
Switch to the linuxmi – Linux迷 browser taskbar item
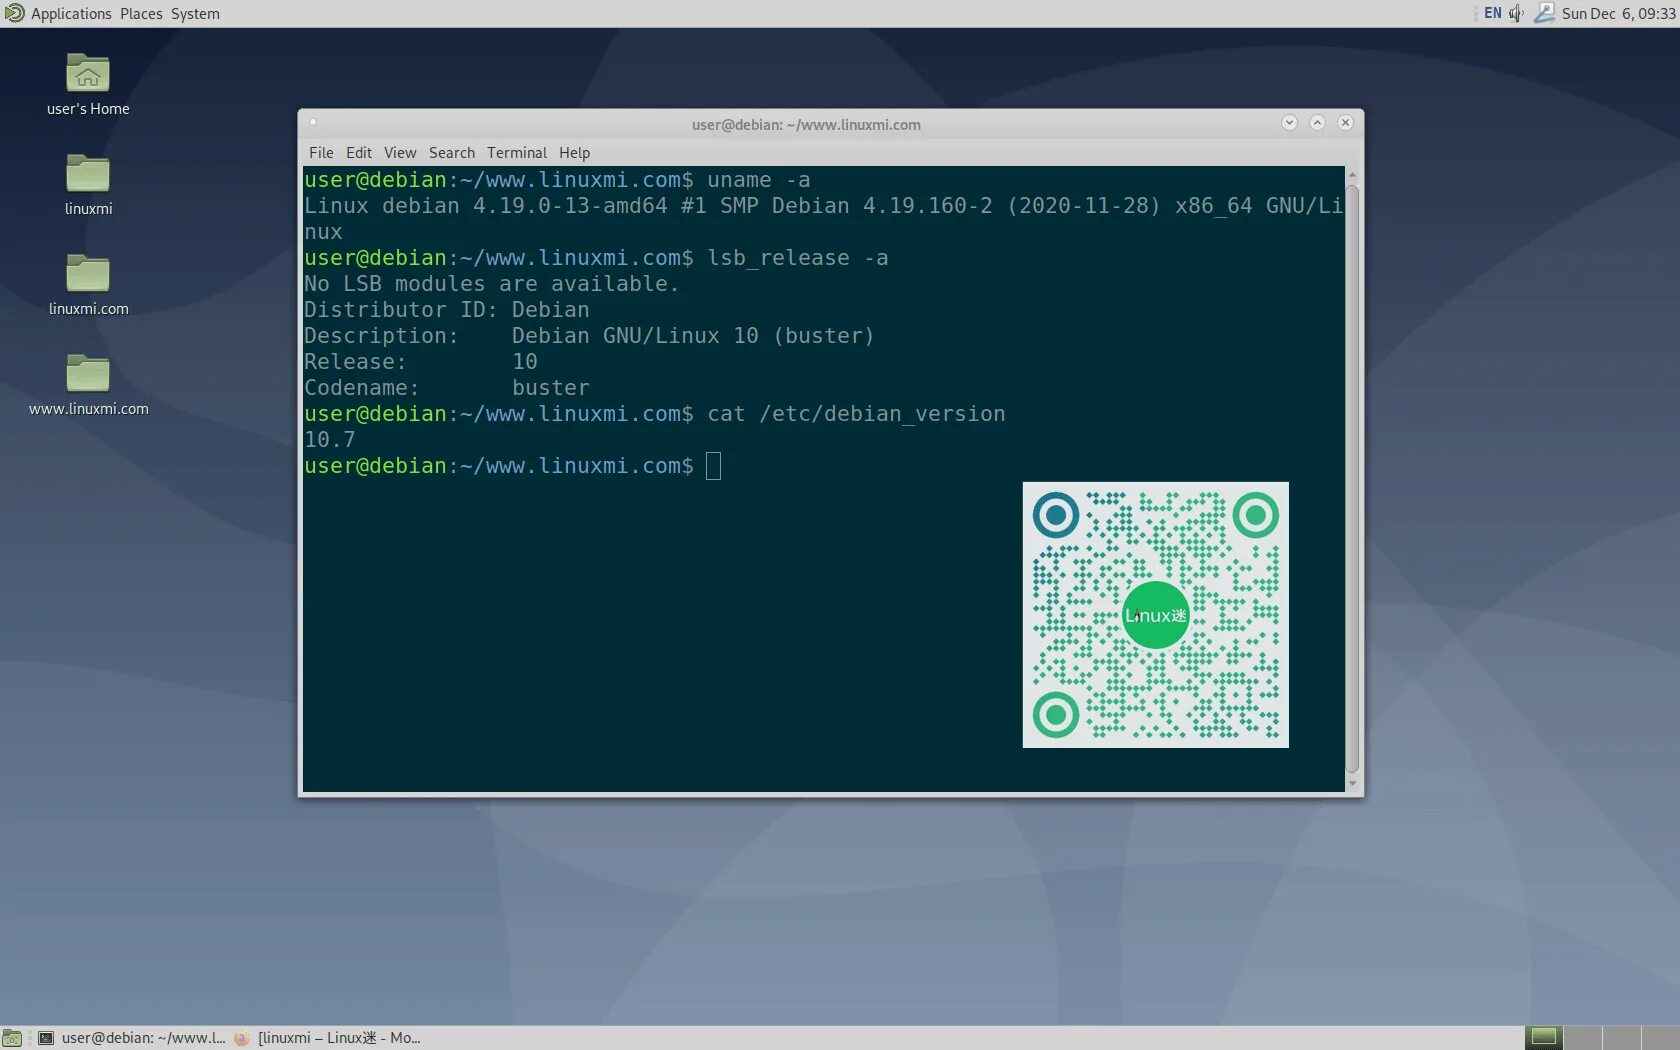327,1038
